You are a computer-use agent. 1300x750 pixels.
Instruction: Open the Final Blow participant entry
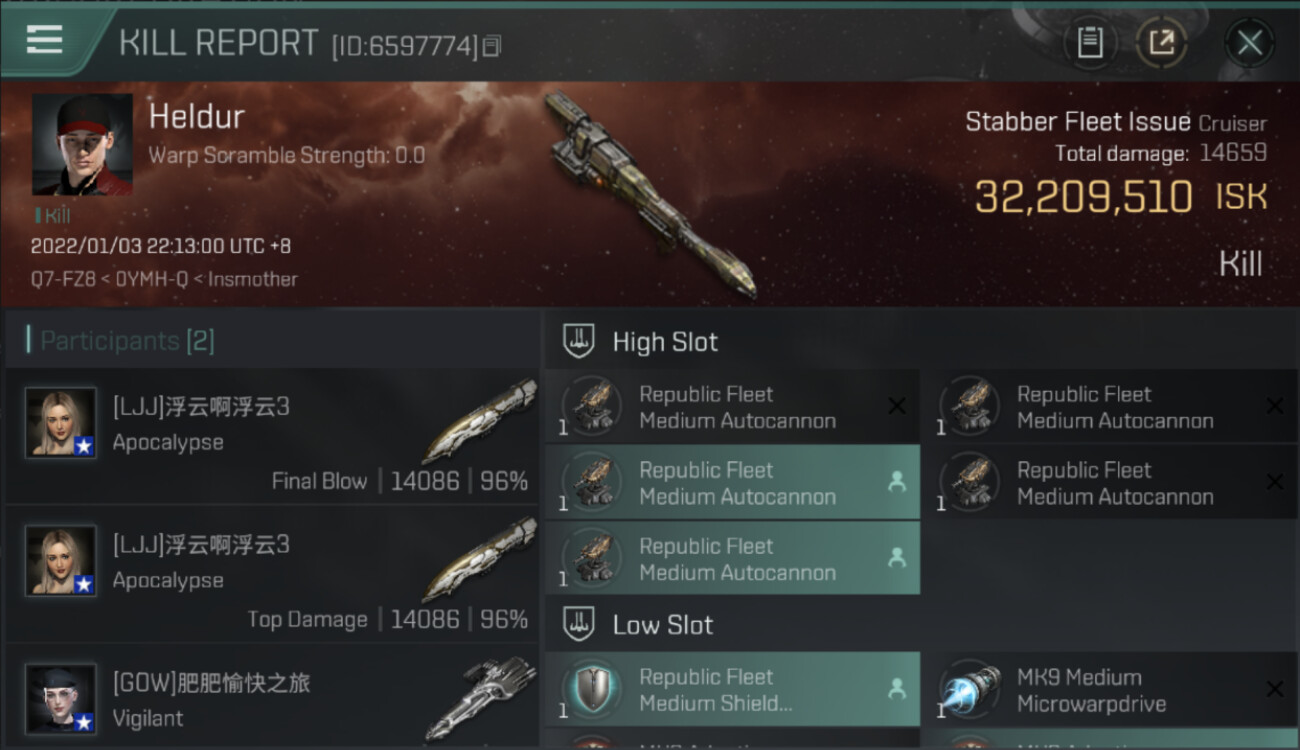point(272,437)
